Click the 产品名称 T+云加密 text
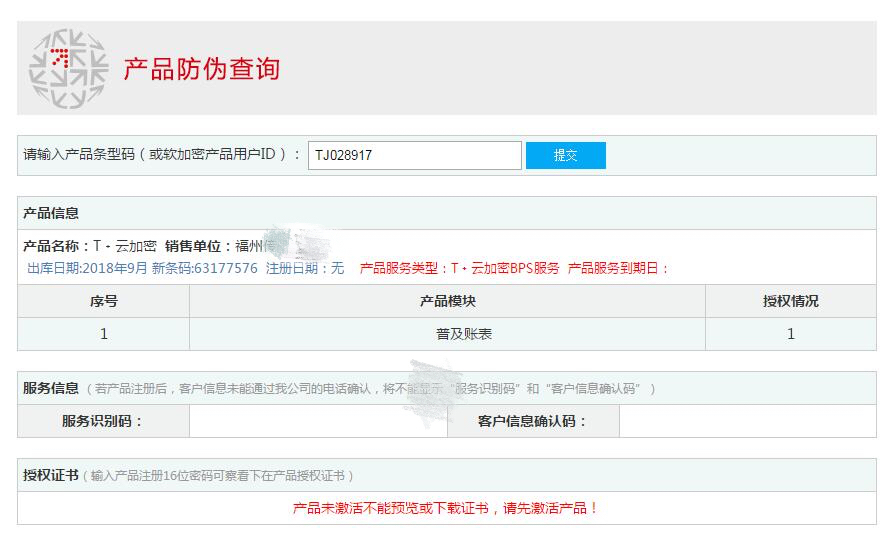The height and width of the screenshot is (547, 896). coord(90,246)
